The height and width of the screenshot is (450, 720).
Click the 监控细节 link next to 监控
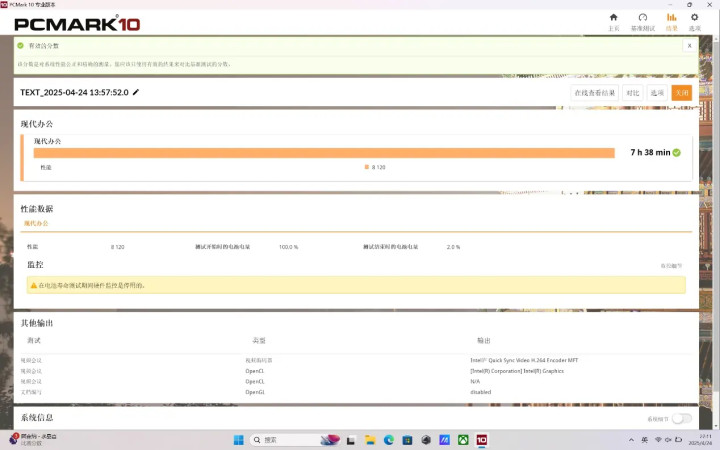(x=671, y=266)
